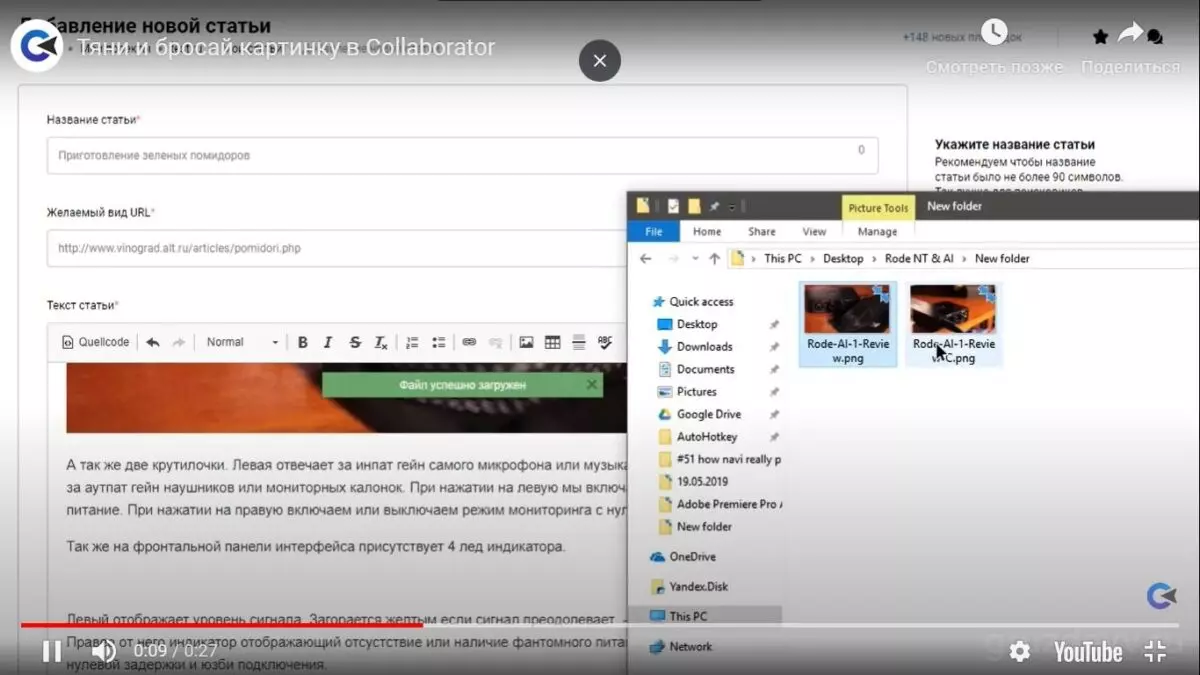The image size is (1200, 675).
Task: Dismiss the green file uploaded notification
Action: tap(592, 384)
